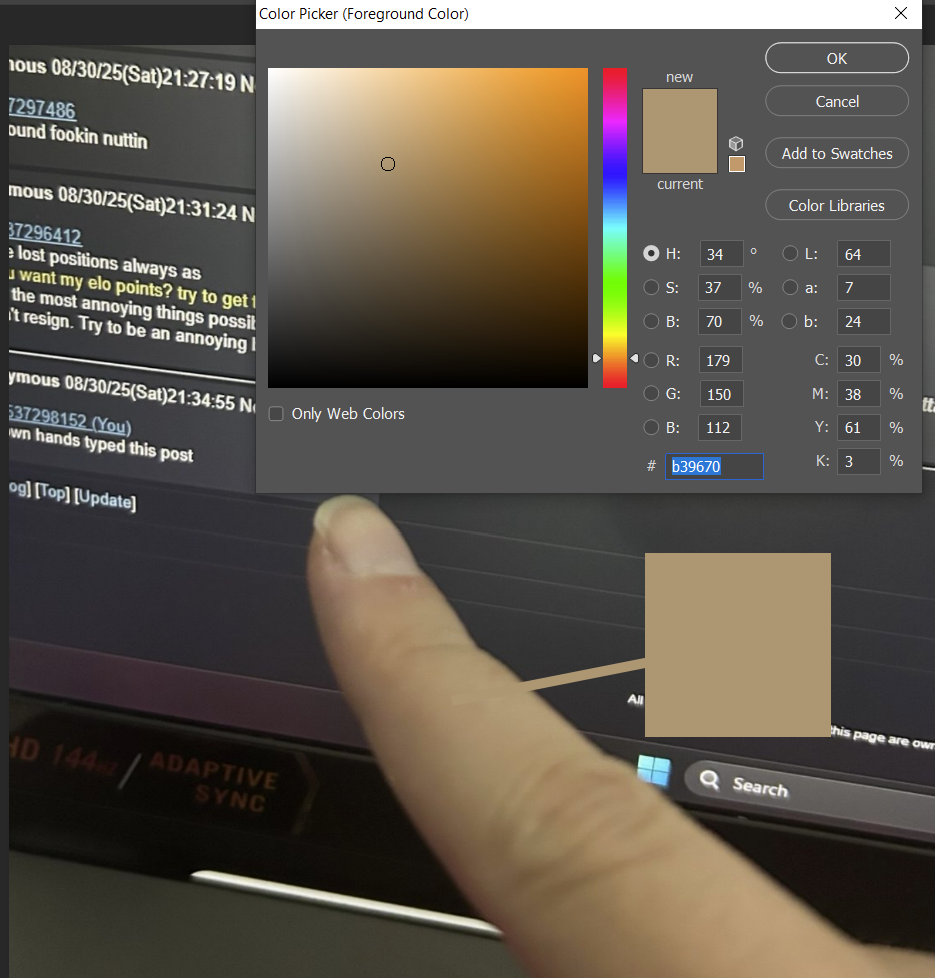This screenshot has height=978, width=935.
Task: Select the R red radio button
Action: click(651, 360)
